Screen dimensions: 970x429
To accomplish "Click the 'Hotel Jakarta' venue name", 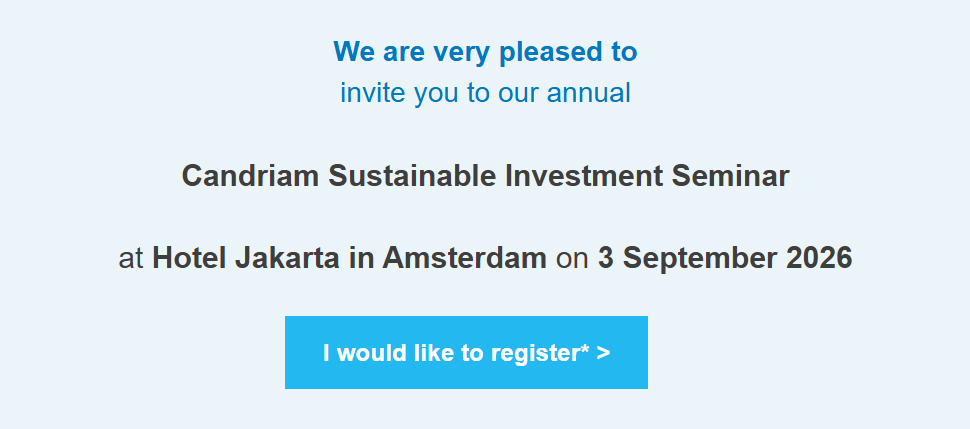I will tap(246, 258).
